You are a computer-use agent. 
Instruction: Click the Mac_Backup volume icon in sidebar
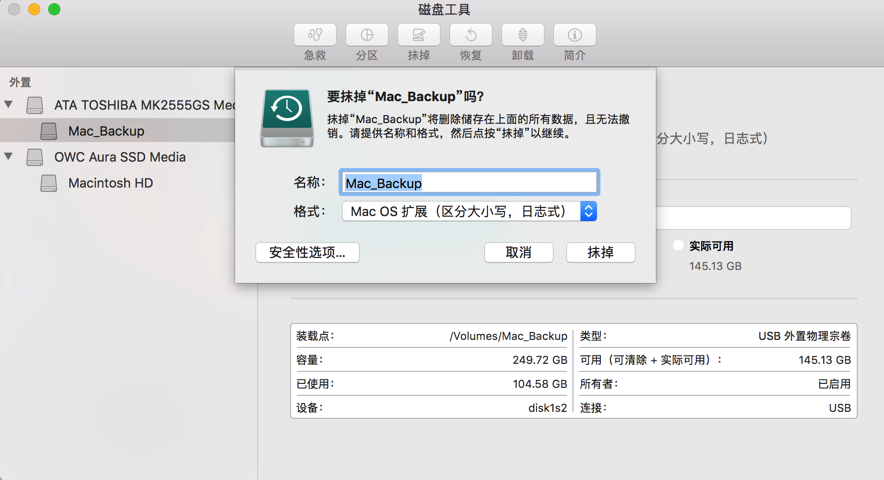click(48, 131)
